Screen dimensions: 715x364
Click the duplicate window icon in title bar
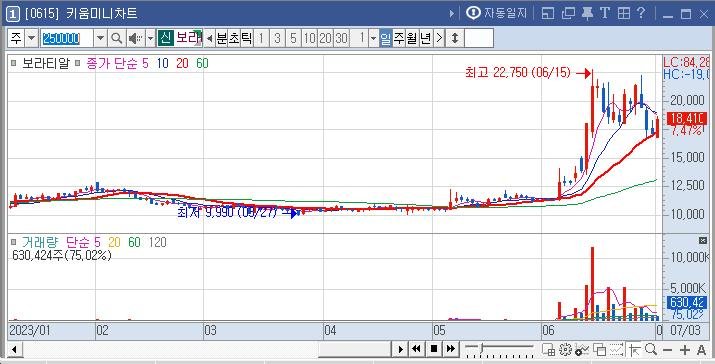click(x=568, y=14)
